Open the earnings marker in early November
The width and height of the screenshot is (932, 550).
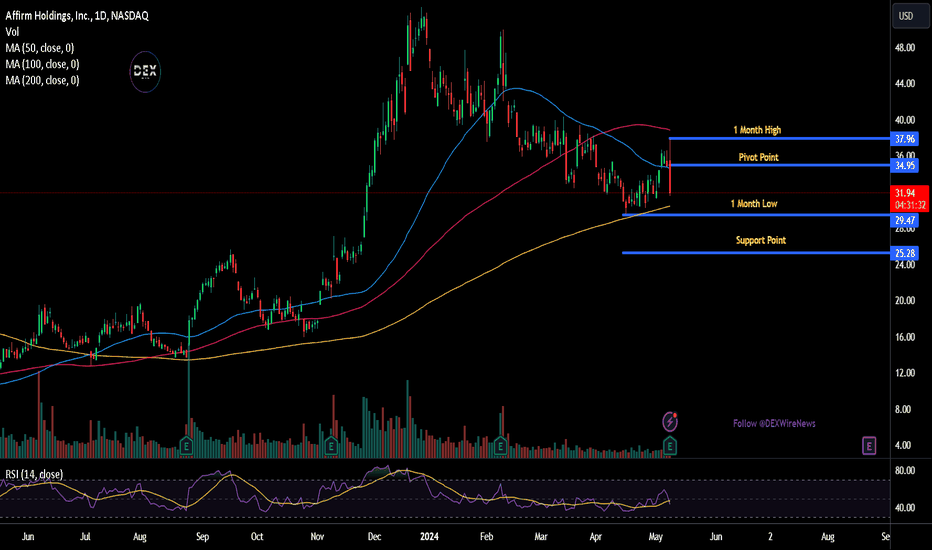click(330, 445)
